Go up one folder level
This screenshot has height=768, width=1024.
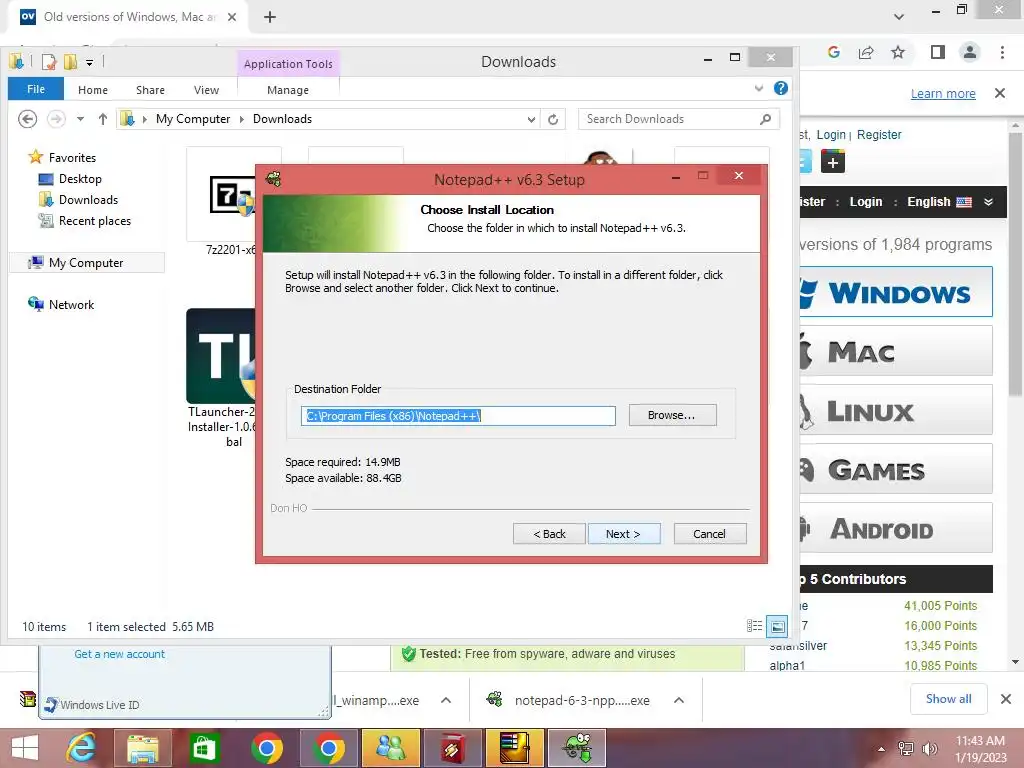103,119
